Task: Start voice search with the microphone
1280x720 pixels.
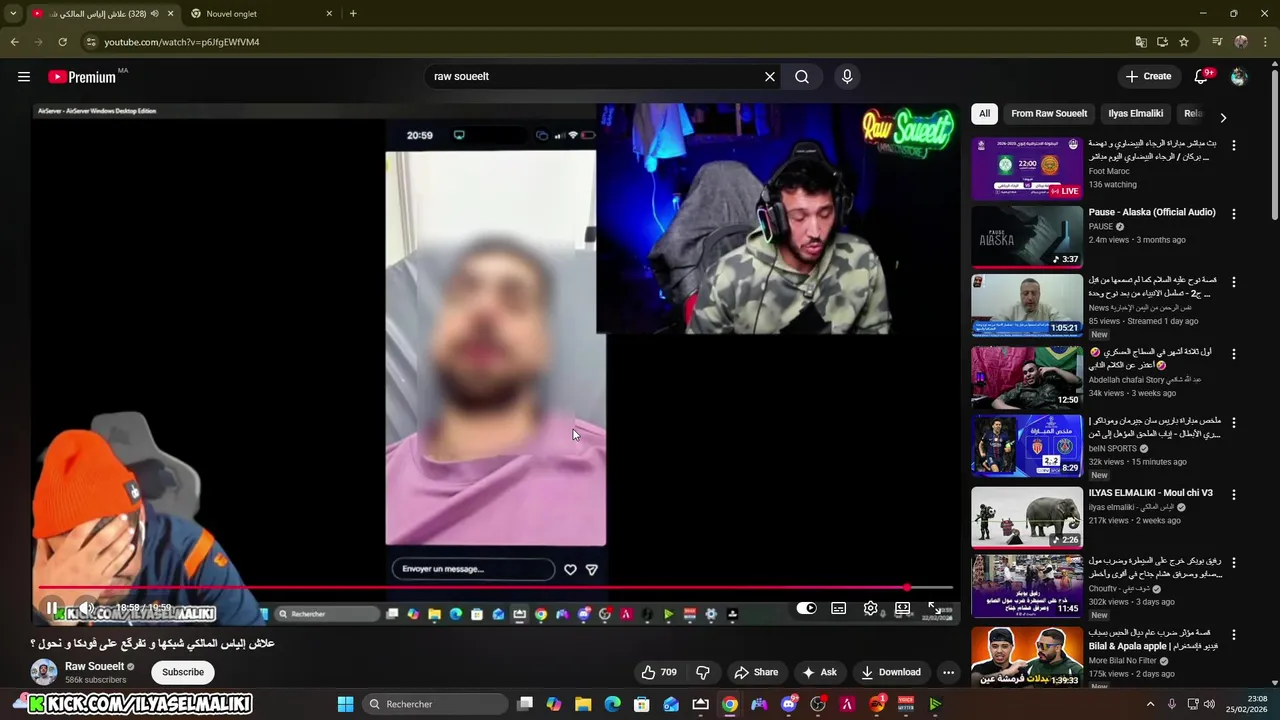Action: coord(847,76)
